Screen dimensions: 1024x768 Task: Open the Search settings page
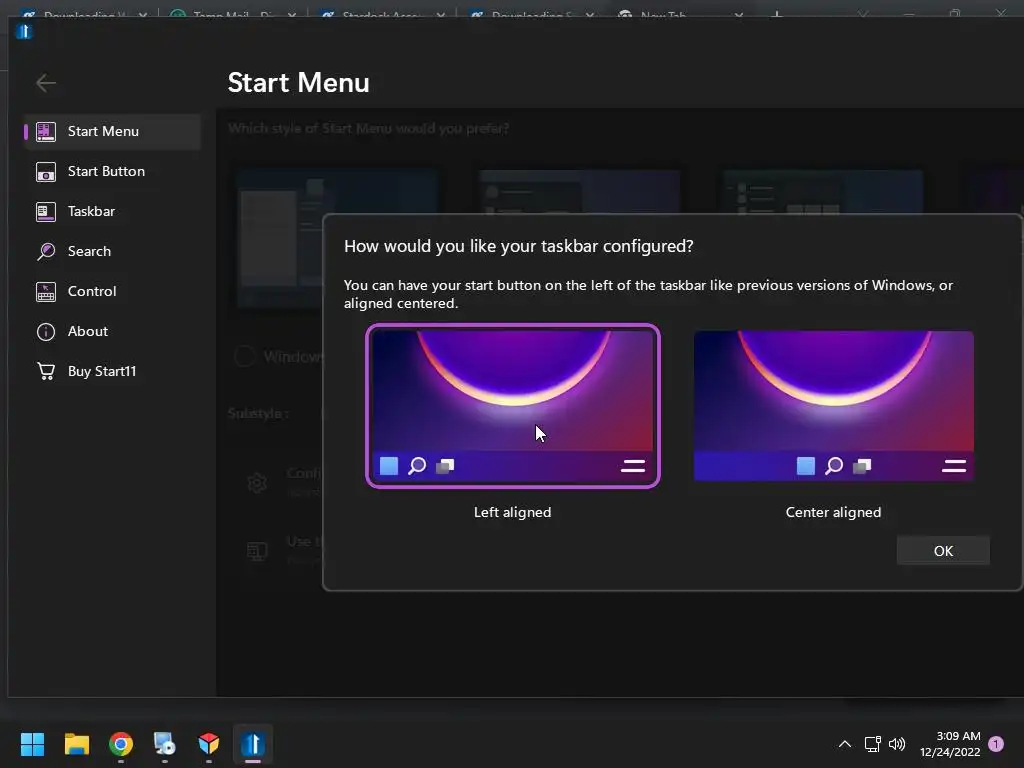click(112, 251)
